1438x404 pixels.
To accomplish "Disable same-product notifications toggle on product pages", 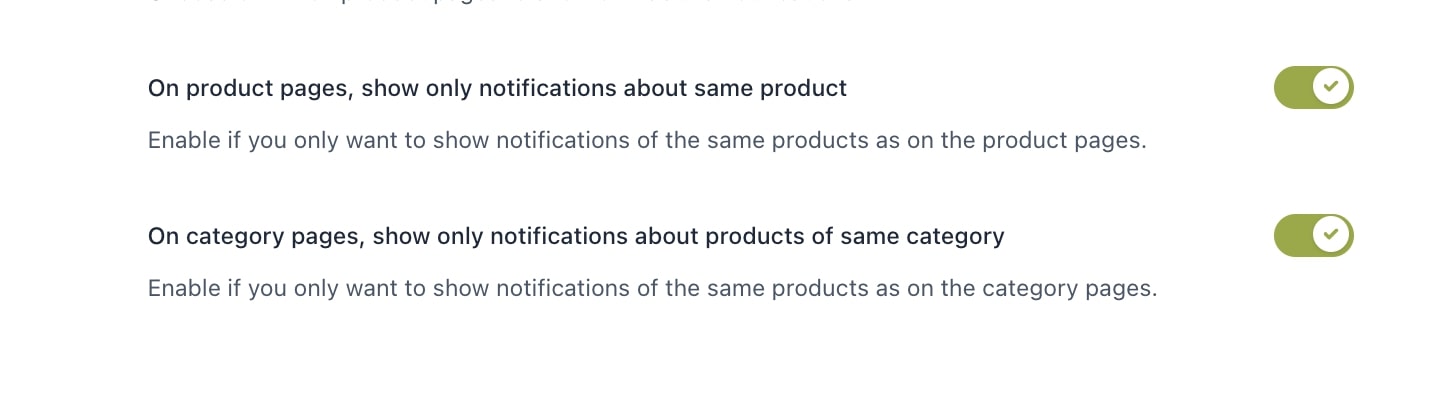I will [x=1313, y=88].
